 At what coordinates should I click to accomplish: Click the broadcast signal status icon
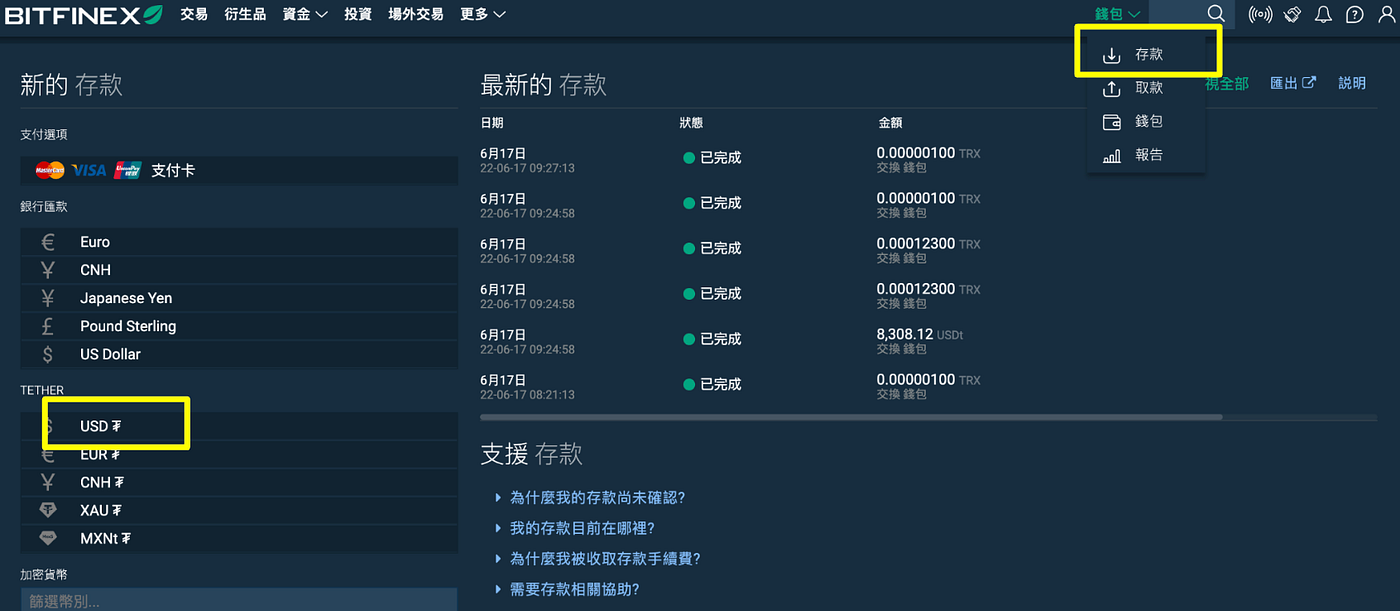pos(1261,14)
